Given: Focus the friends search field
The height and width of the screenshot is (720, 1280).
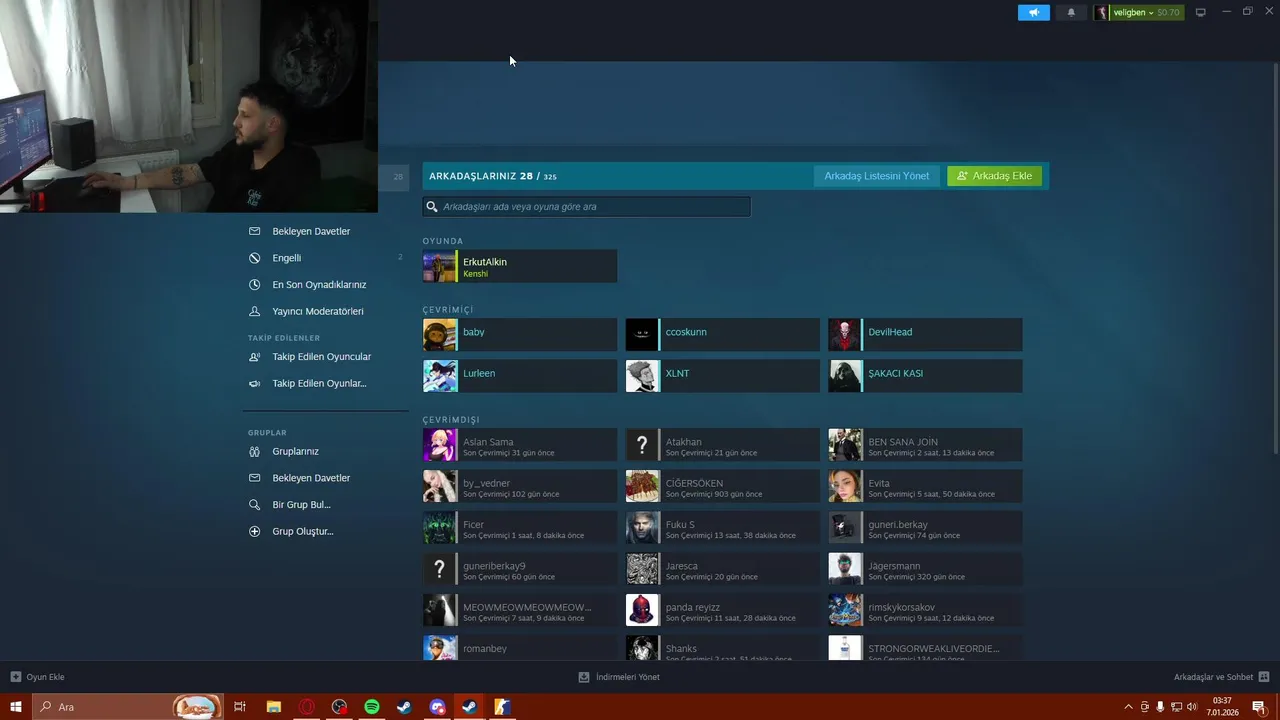Looking at the screenshot, I should click(x=586, y=207).
